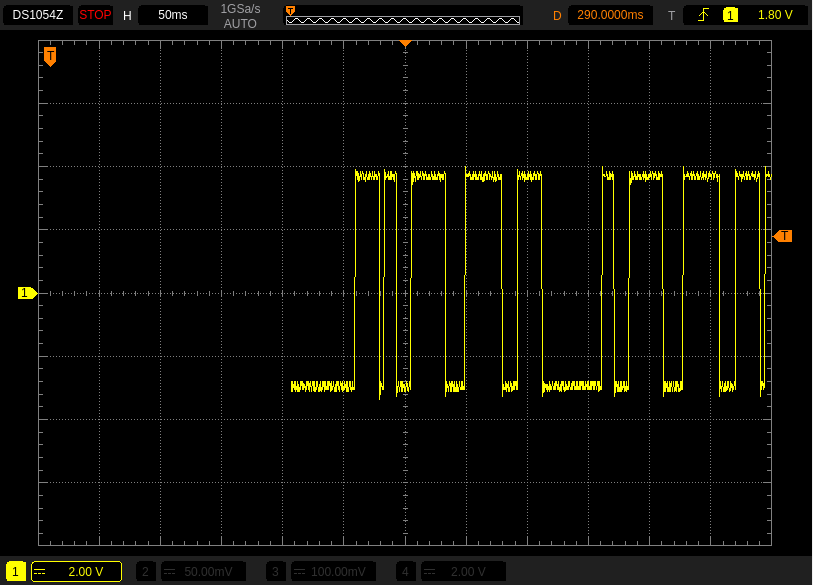This screenshot has height=585, width=813.
Task: Click the trigger source channel 1 badge
Action: point(730,16)
